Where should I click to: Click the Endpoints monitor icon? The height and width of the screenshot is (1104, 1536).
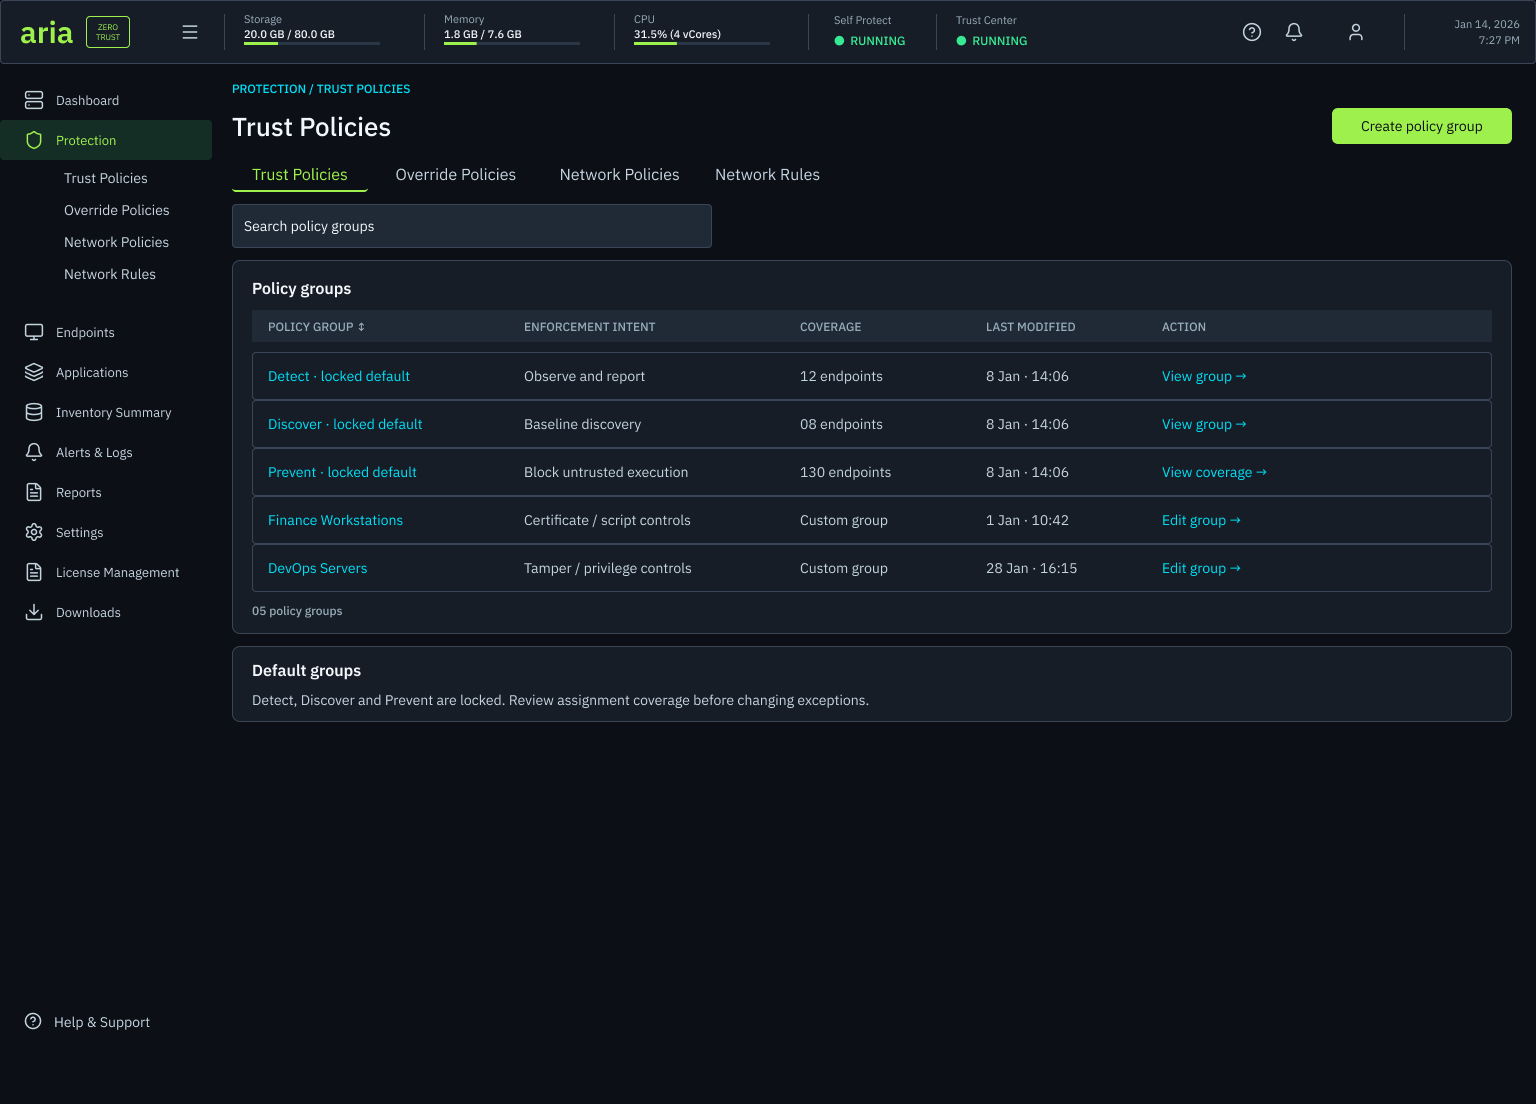[x=34, y=332]
